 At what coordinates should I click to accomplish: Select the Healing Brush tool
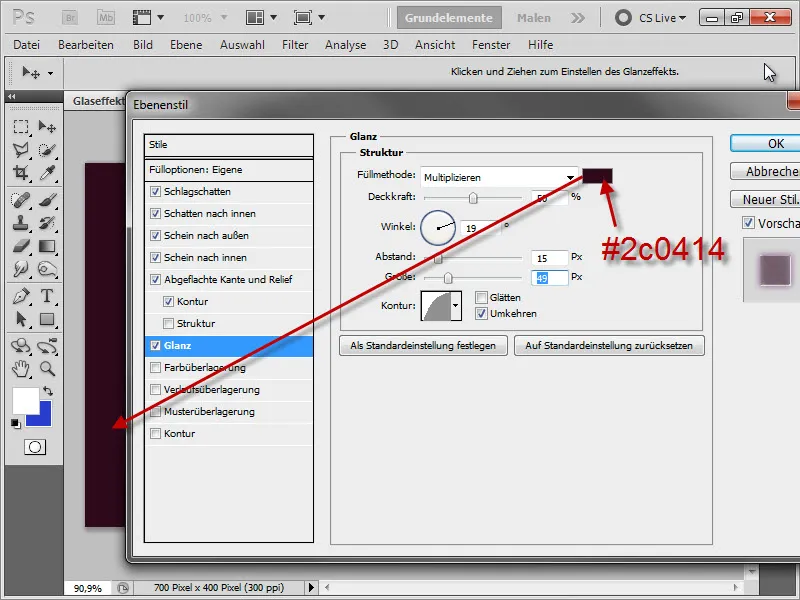tap(21, 199)
